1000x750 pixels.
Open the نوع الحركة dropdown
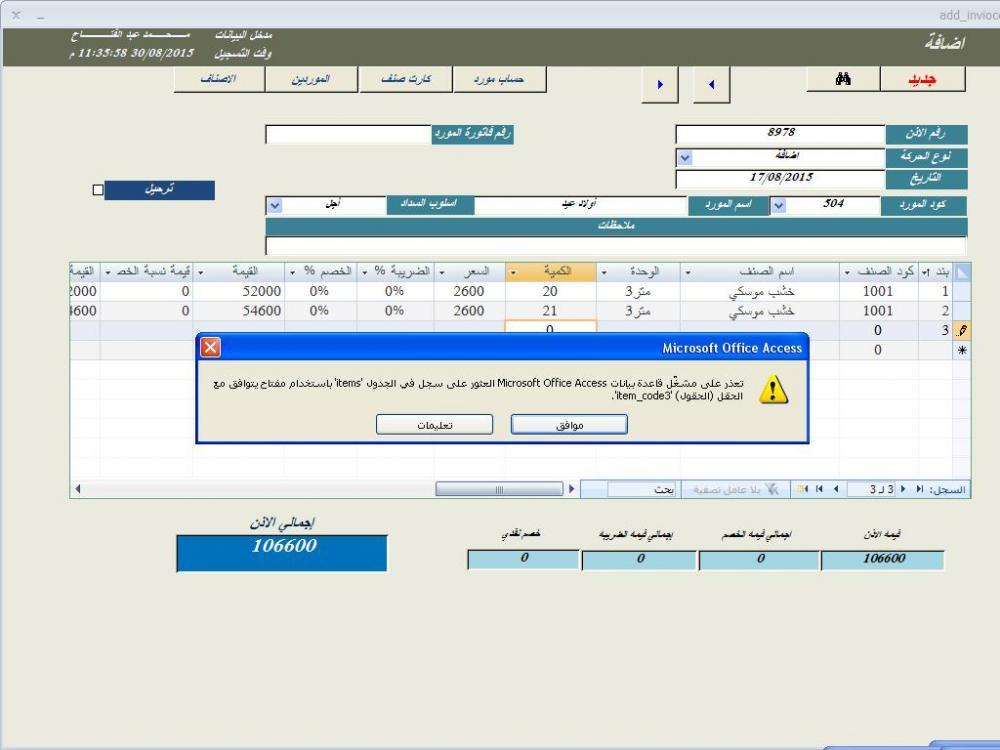pos(684,157)
